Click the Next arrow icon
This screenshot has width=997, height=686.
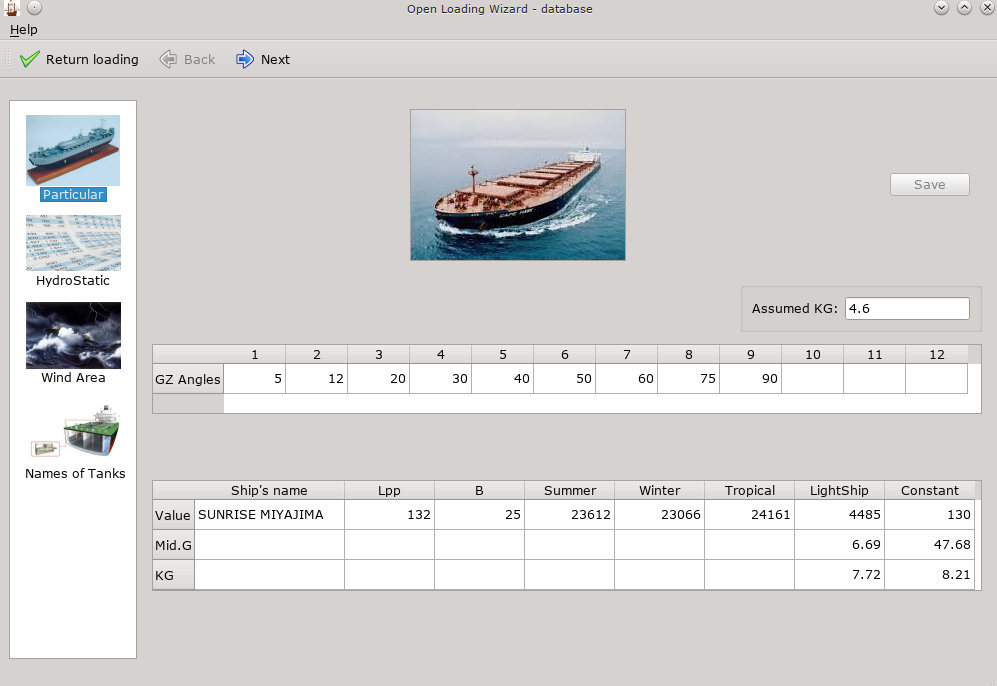(245, 59)
